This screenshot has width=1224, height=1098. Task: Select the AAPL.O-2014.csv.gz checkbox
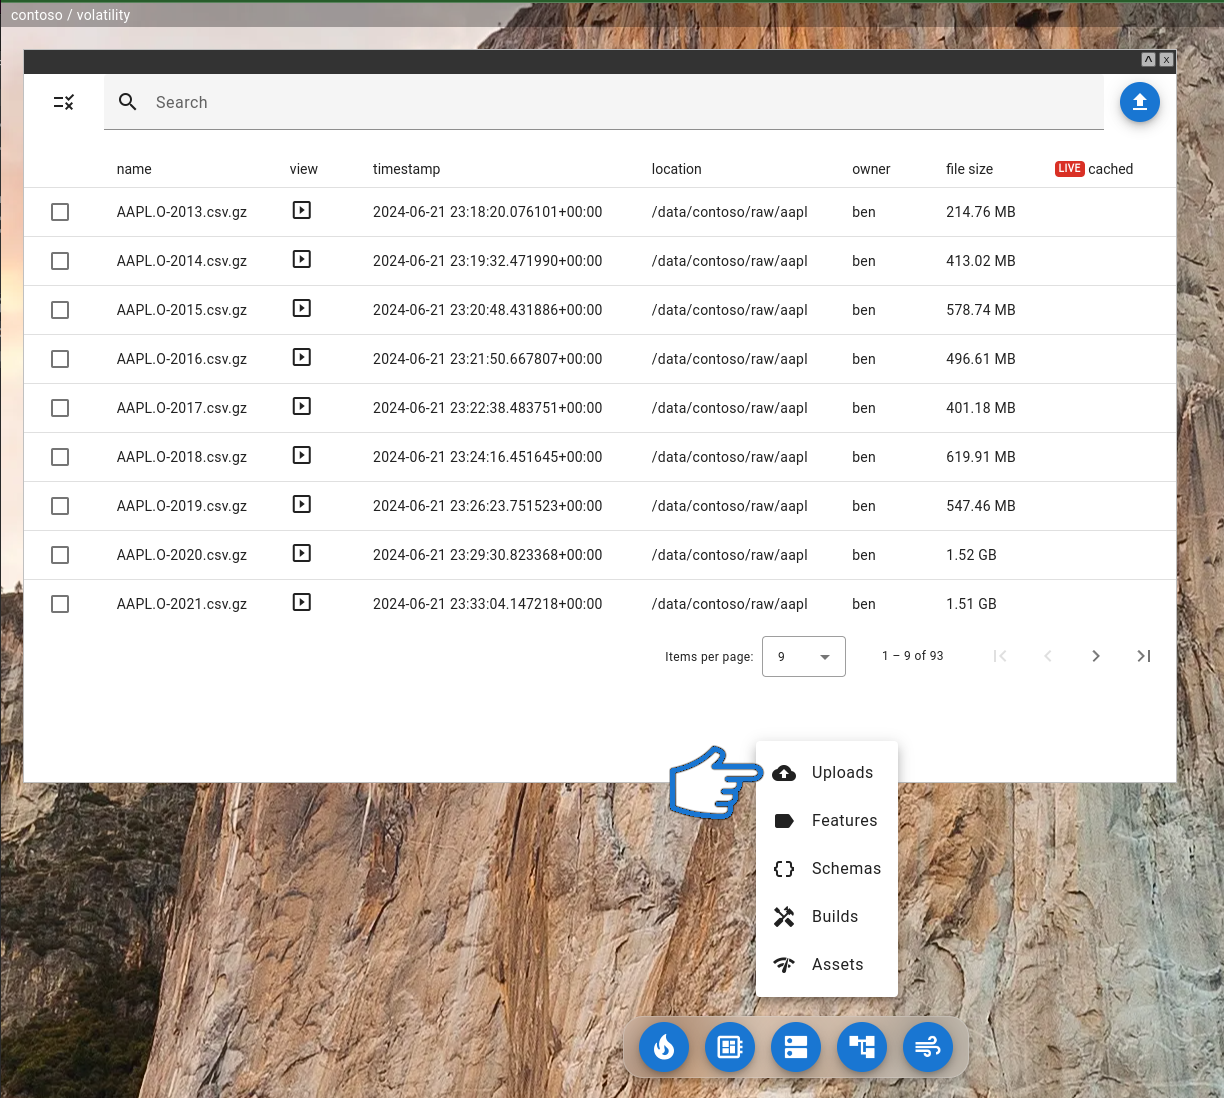pyautogui.click(x=60, y=261)
